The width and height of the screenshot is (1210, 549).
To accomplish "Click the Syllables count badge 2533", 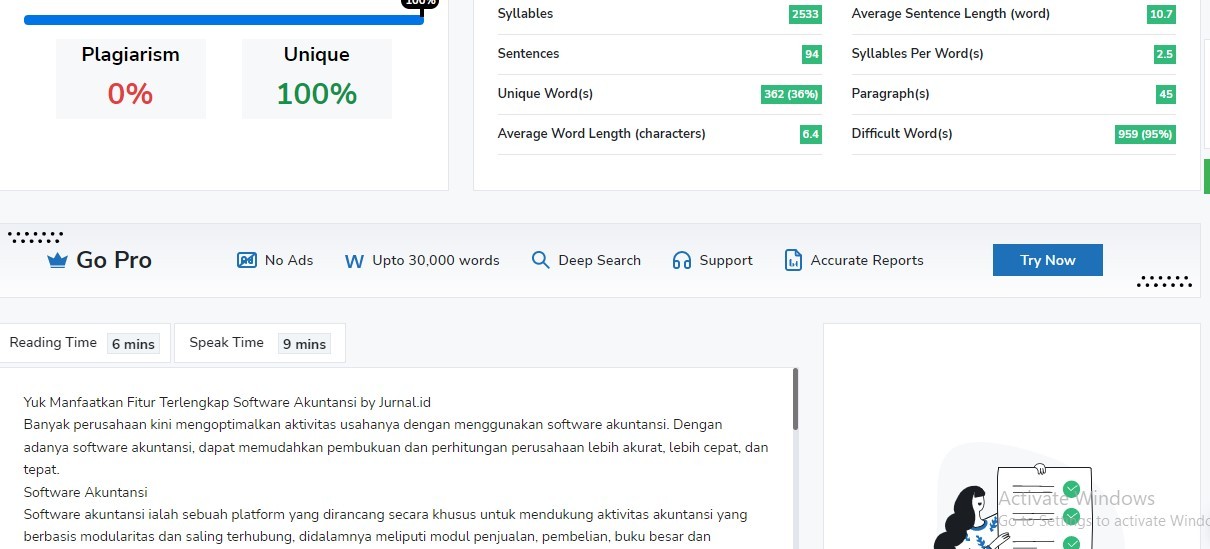I will coord(804,14).
